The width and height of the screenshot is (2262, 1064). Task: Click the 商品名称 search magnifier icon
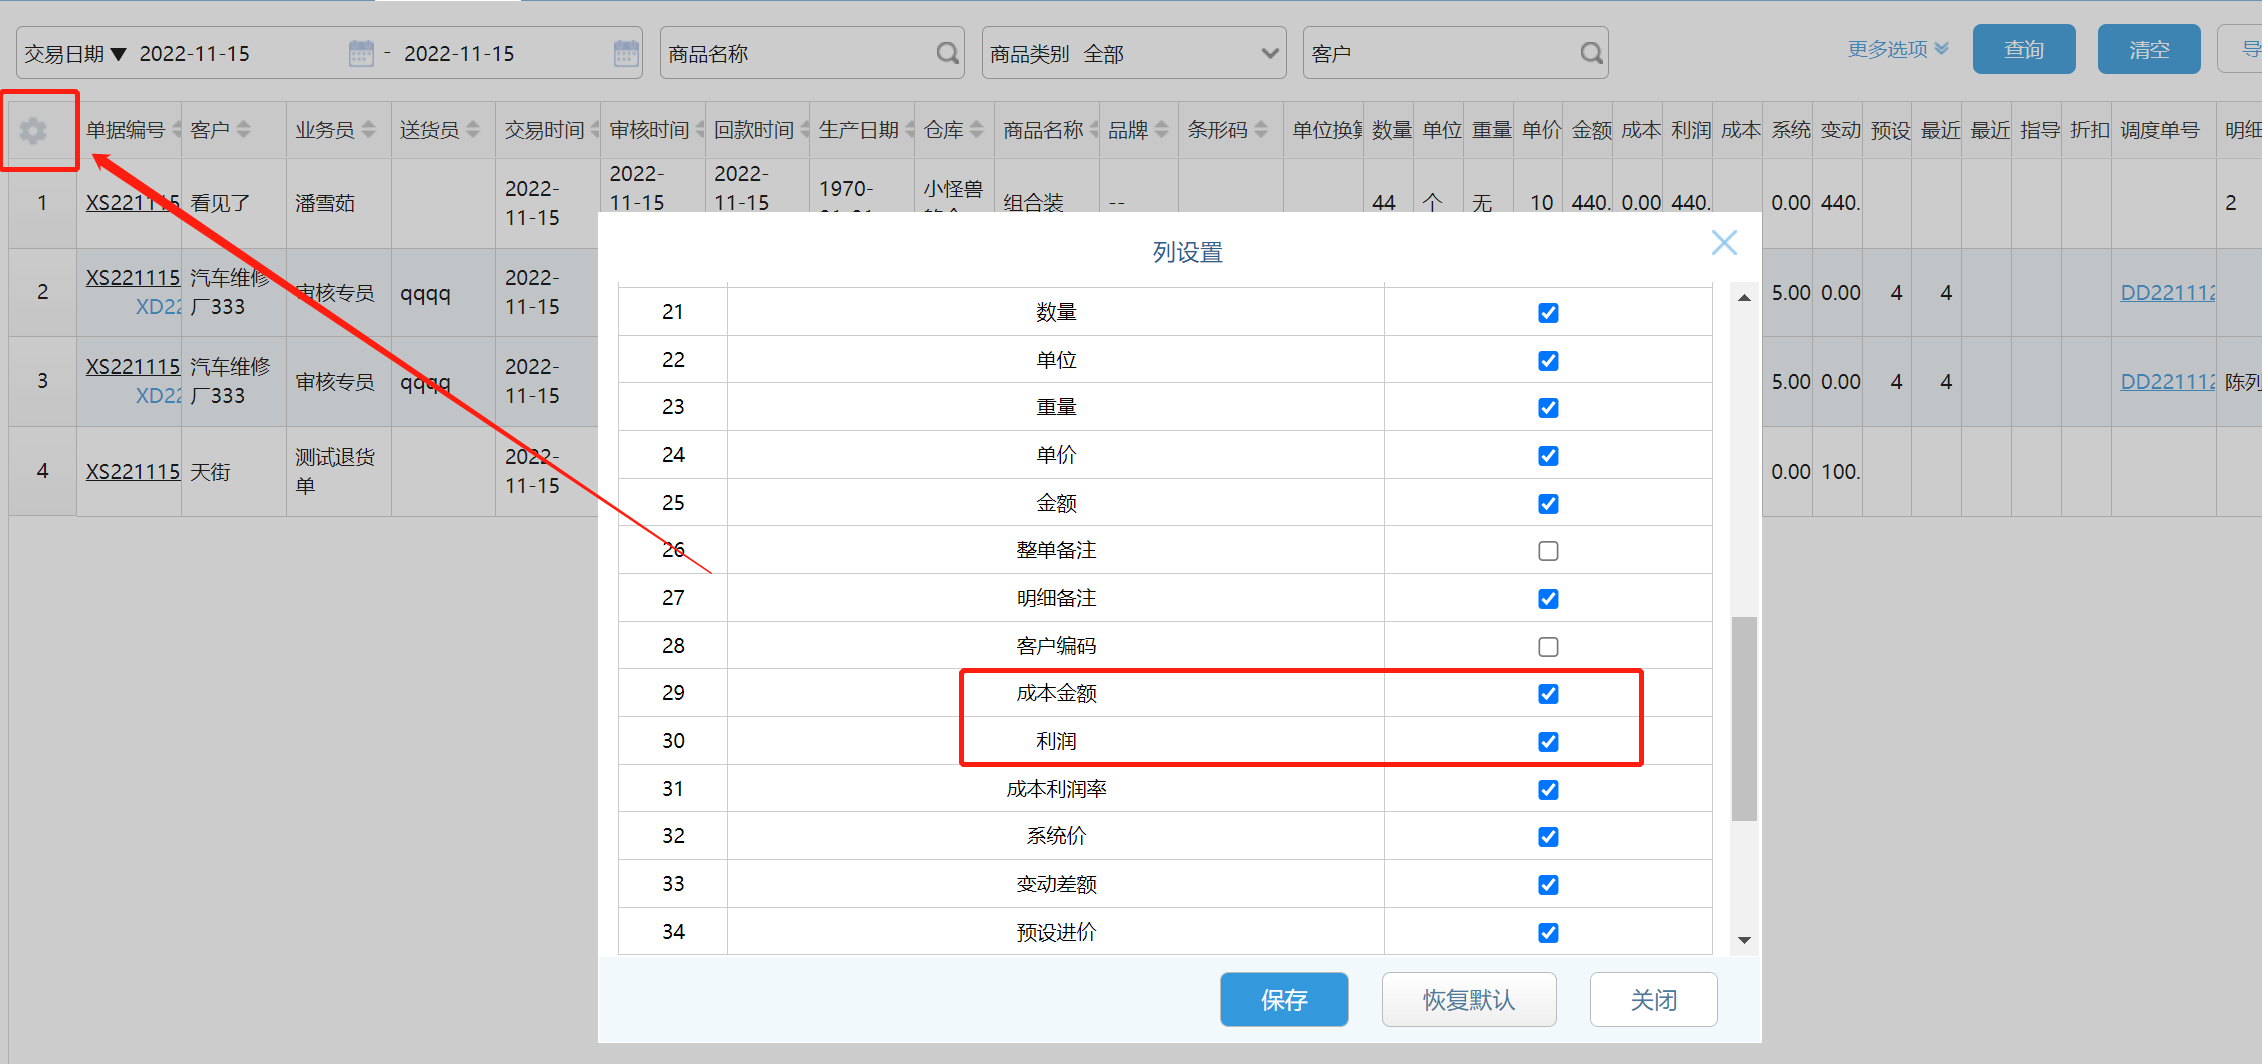947,53
